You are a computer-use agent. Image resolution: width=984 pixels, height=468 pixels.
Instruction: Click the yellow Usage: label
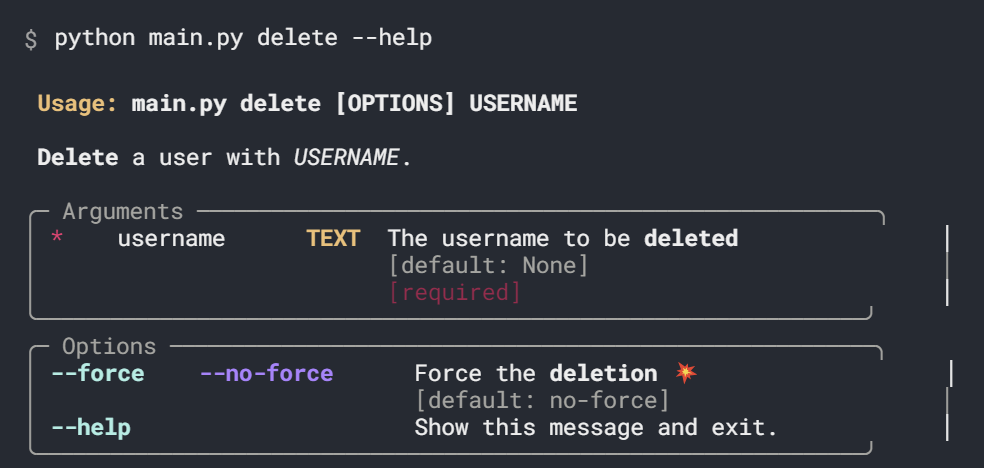78,104
